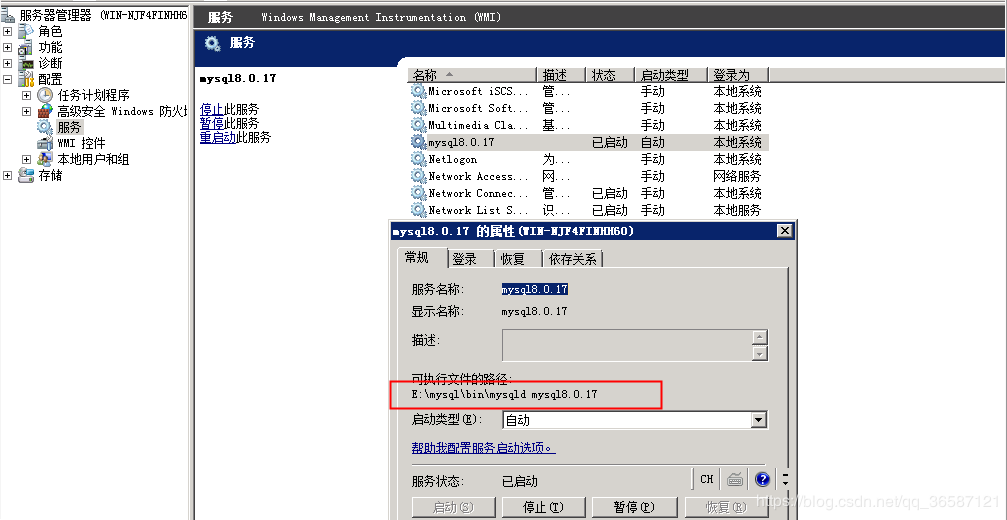The image size is (1007, 520).
Task: Sort services by 登录为 column header
Action: tap(737, 74)
